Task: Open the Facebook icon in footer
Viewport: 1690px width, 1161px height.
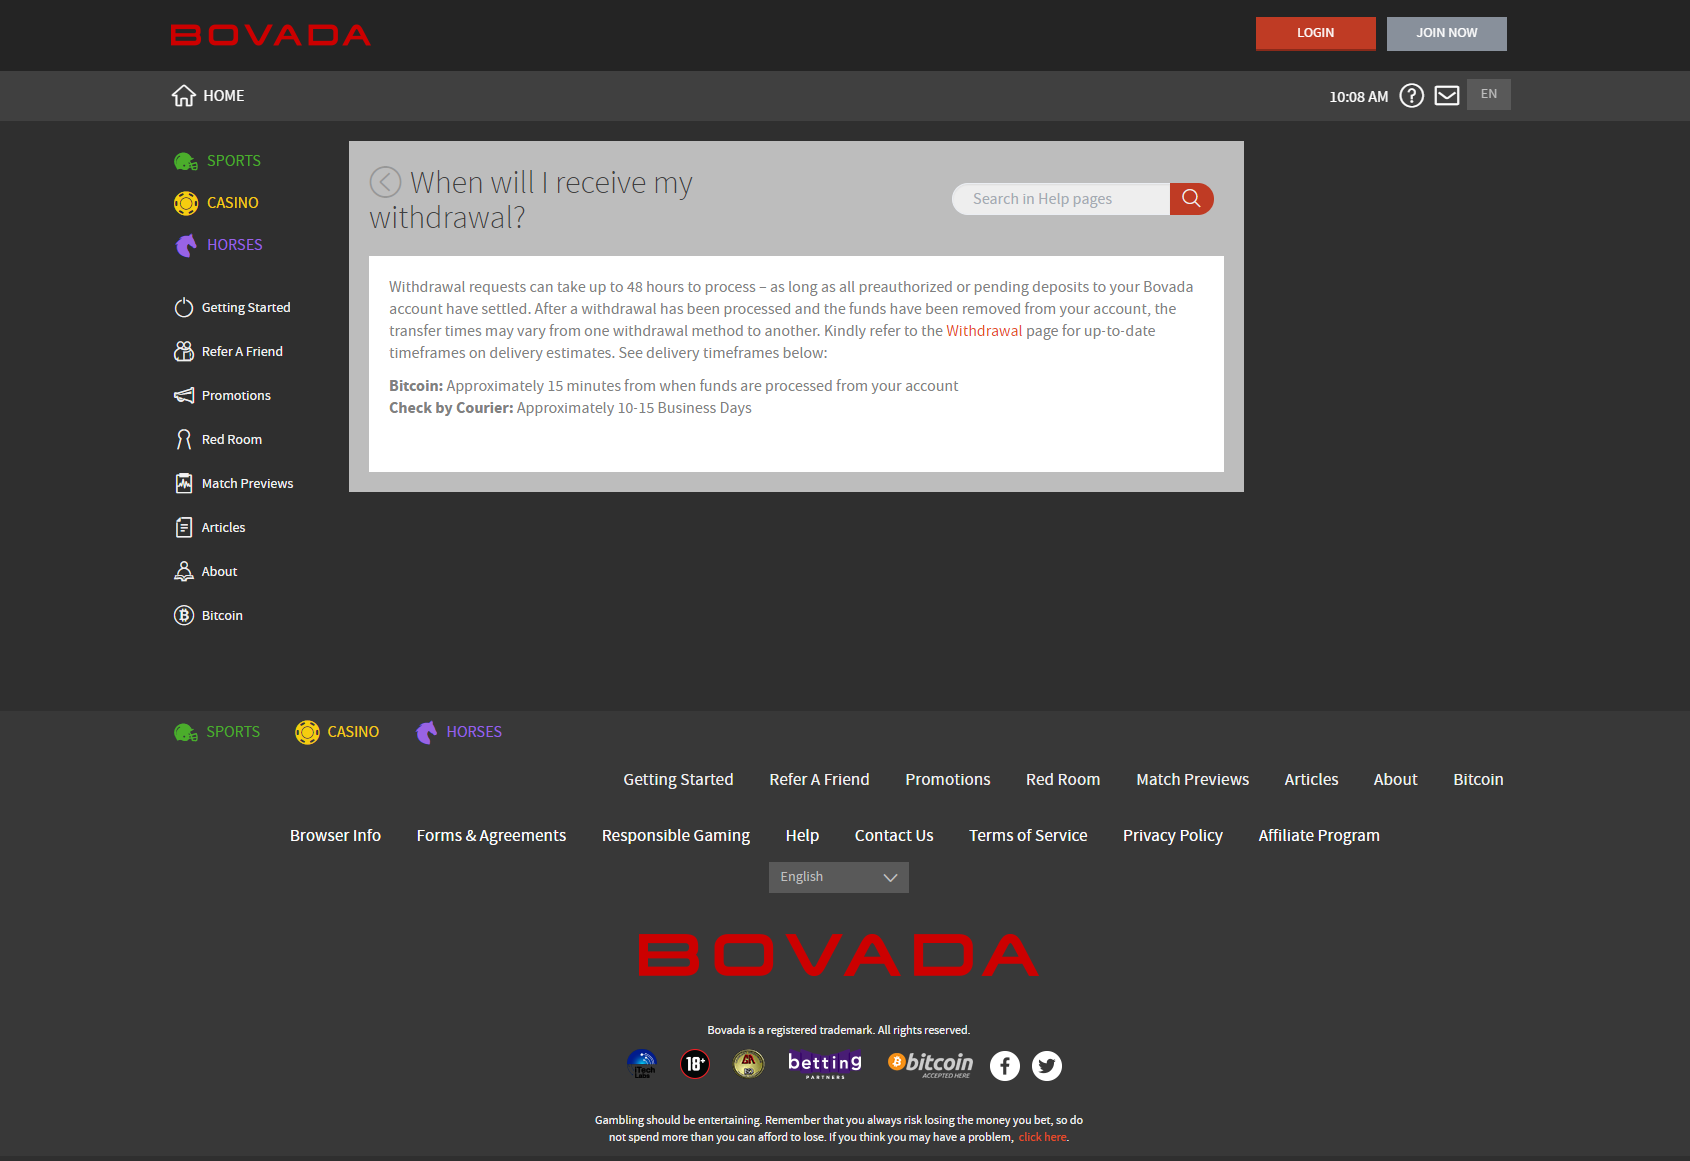Action: (1005, 1066)
